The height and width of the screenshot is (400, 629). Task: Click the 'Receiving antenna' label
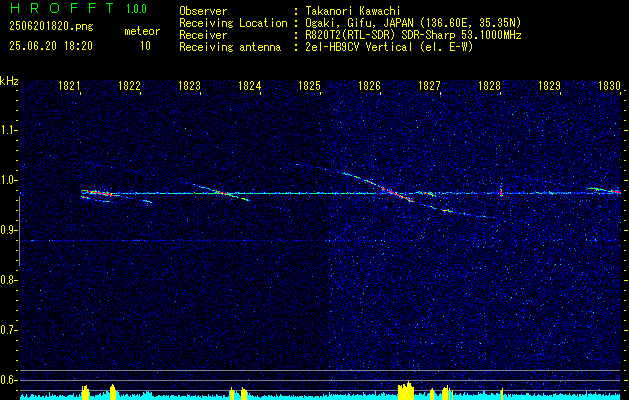click(x=230, y=47)
